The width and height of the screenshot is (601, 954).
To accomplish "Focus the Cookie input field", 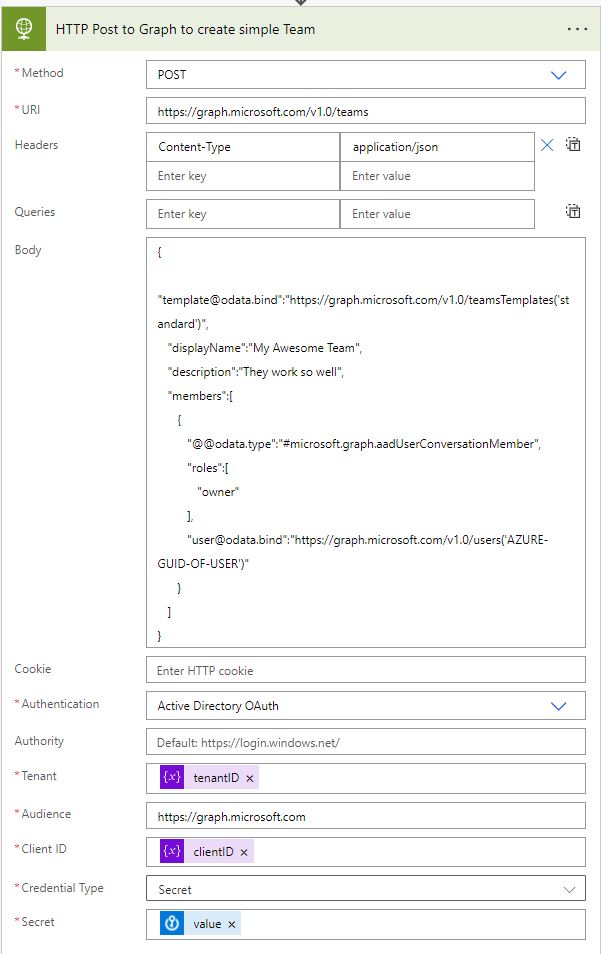I will click(365, 670).
